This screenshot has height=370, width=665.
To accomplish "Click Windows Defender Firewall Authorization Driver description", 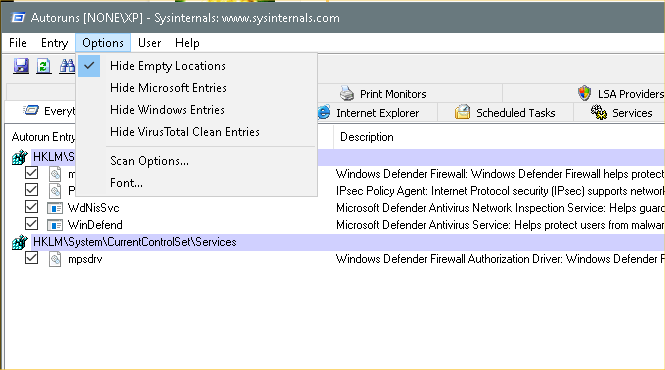I will click(x=500, y=259).
